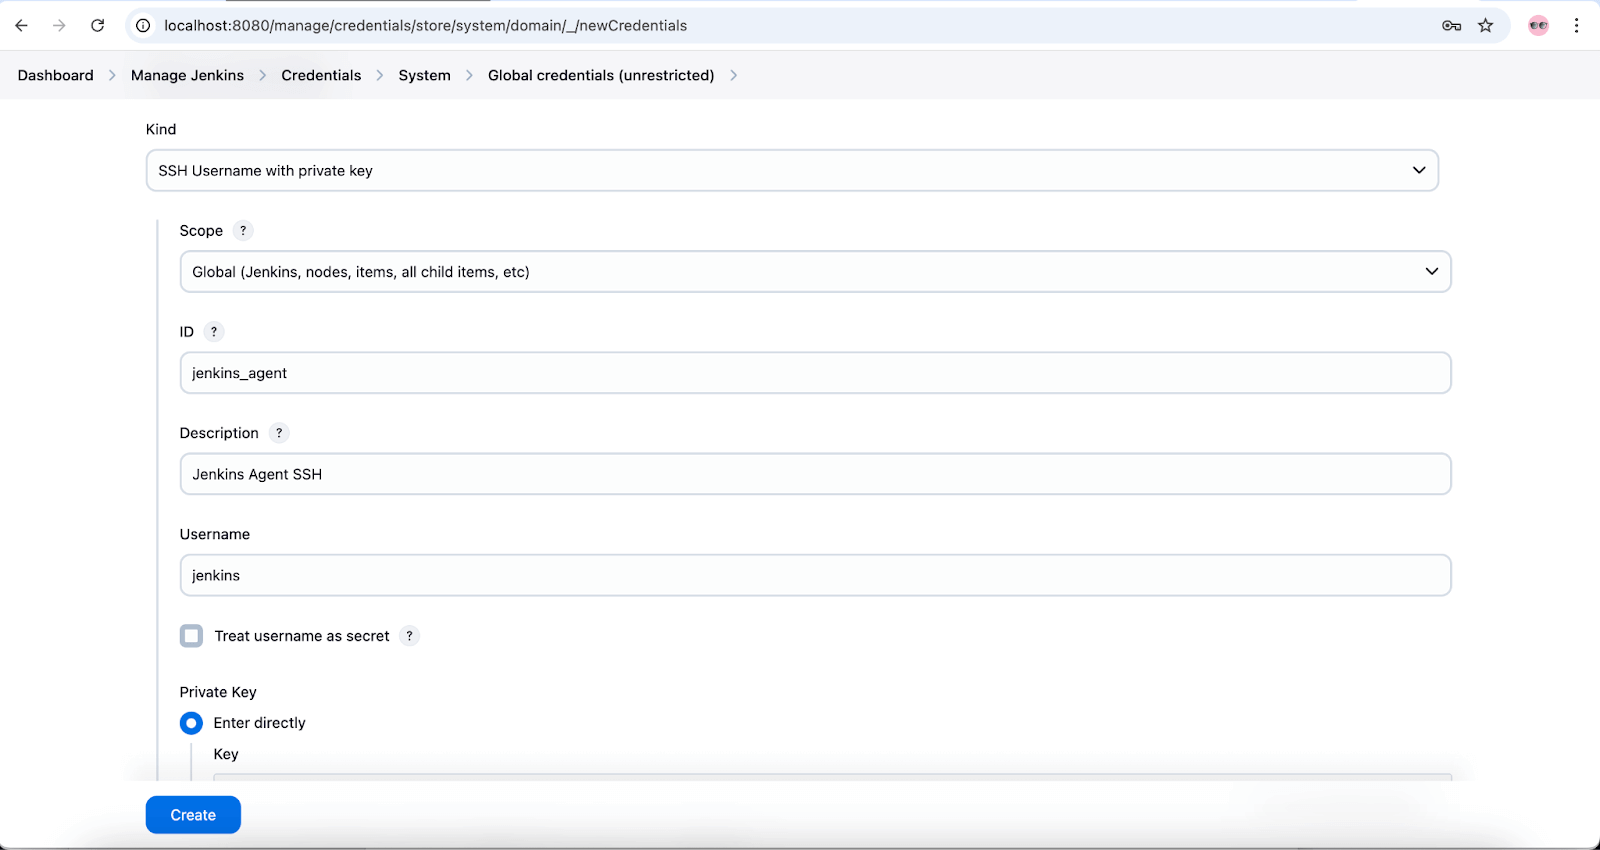This screenshot has height=850, width=1600.
Task: Expand the chevron after Global credentials breadcrumb
Action: (733, 75)
